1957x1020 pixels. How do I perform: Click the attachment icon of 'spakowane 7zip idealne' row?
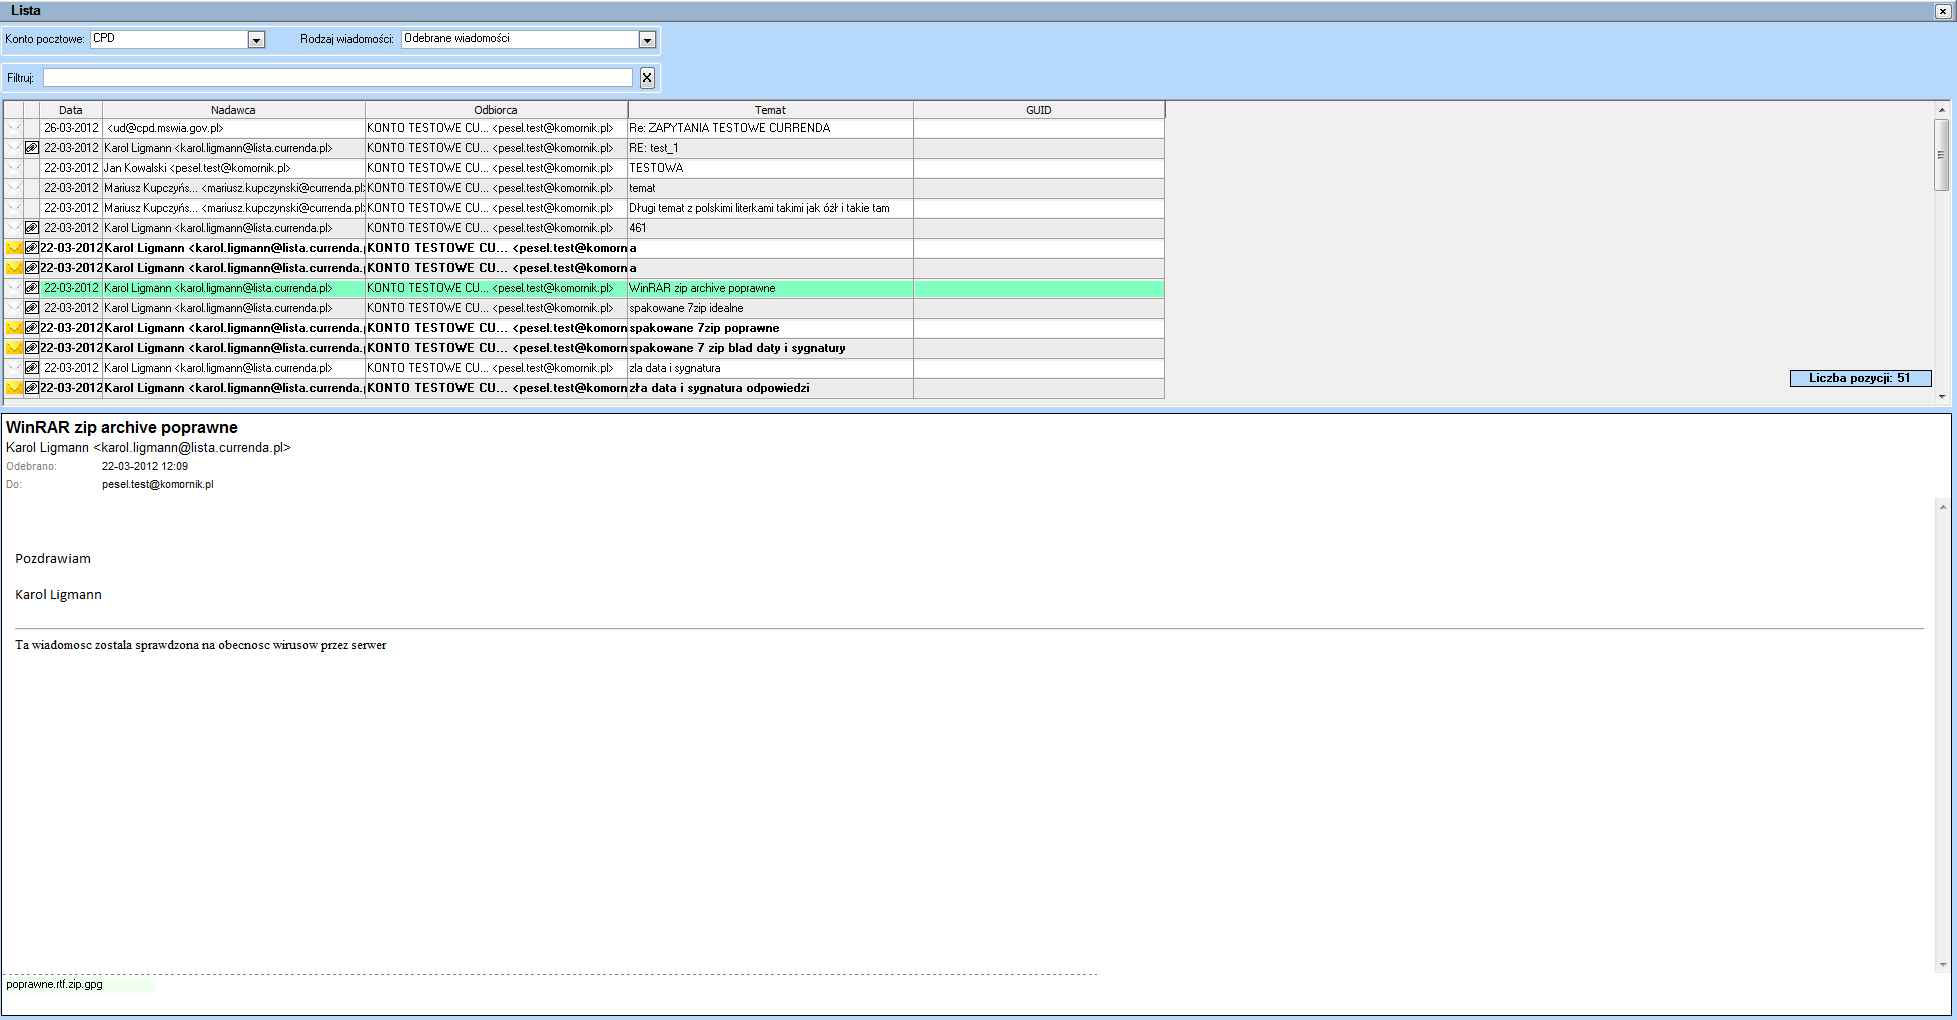coord(32,308)
